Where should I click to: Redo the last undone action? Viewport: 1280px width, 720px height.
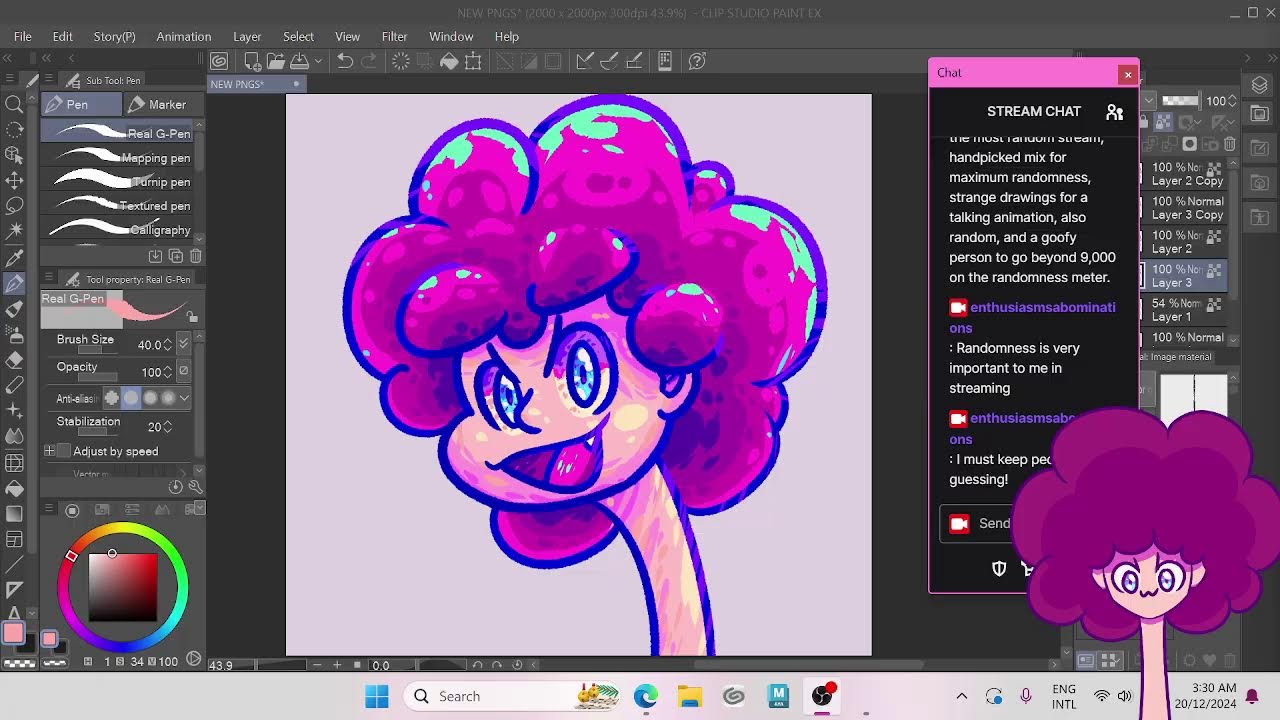(368, 61)
